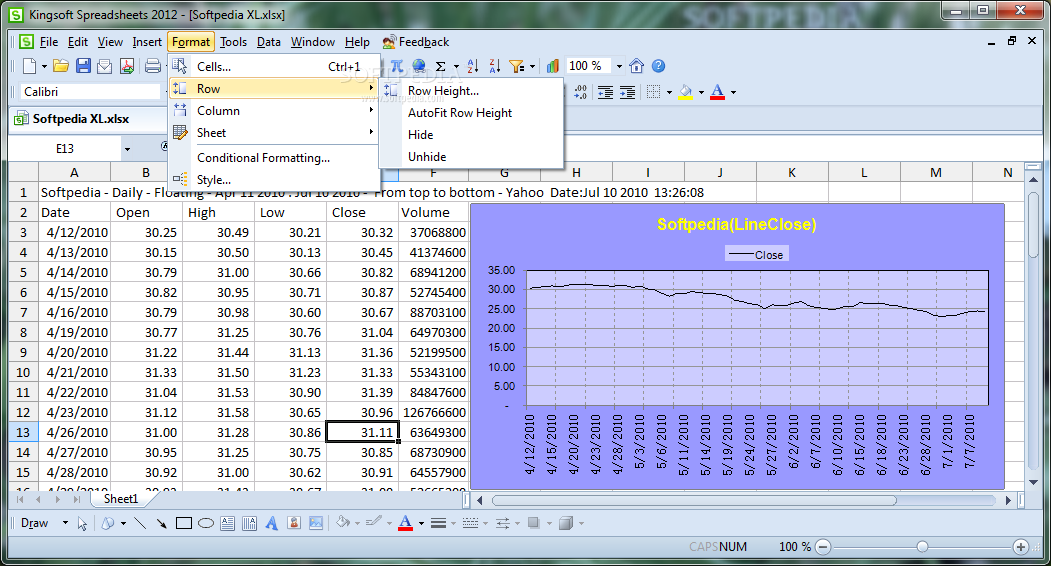Select the arrow drawing tool
Viewport: 1051px width, 566px height.
point(162,523)
